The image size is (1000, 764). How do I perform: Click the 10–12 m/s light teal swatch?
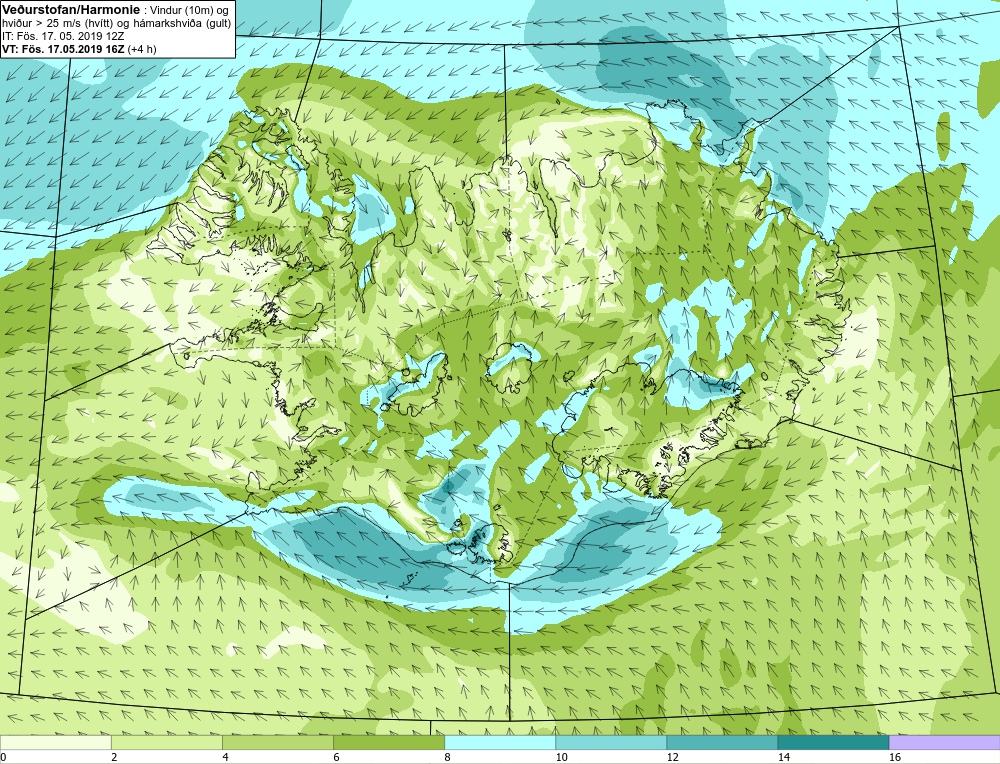pyautogui.click(x=611, y=742)
